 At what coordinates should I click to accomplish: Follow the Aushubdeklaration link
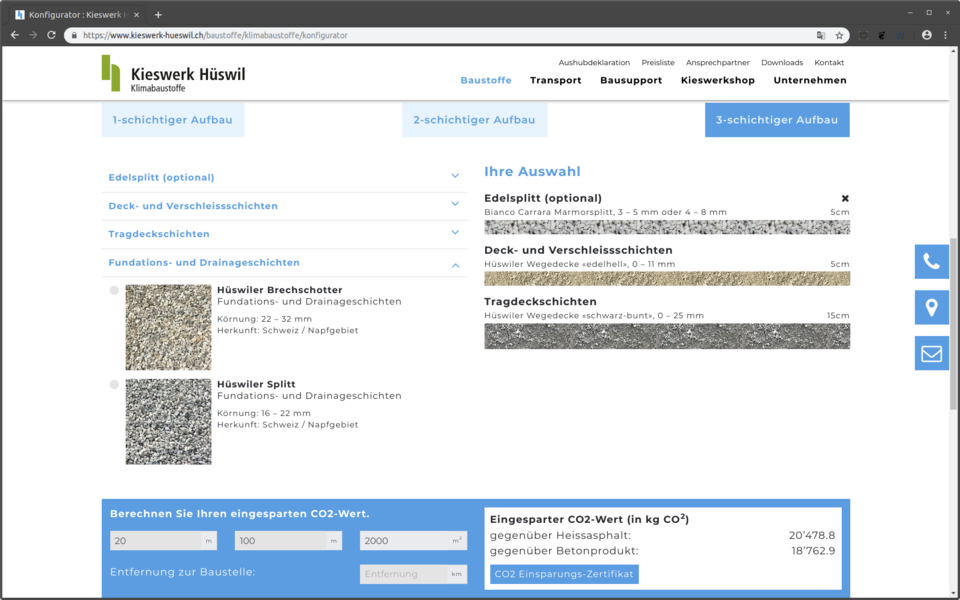click(x=594, y=62)
